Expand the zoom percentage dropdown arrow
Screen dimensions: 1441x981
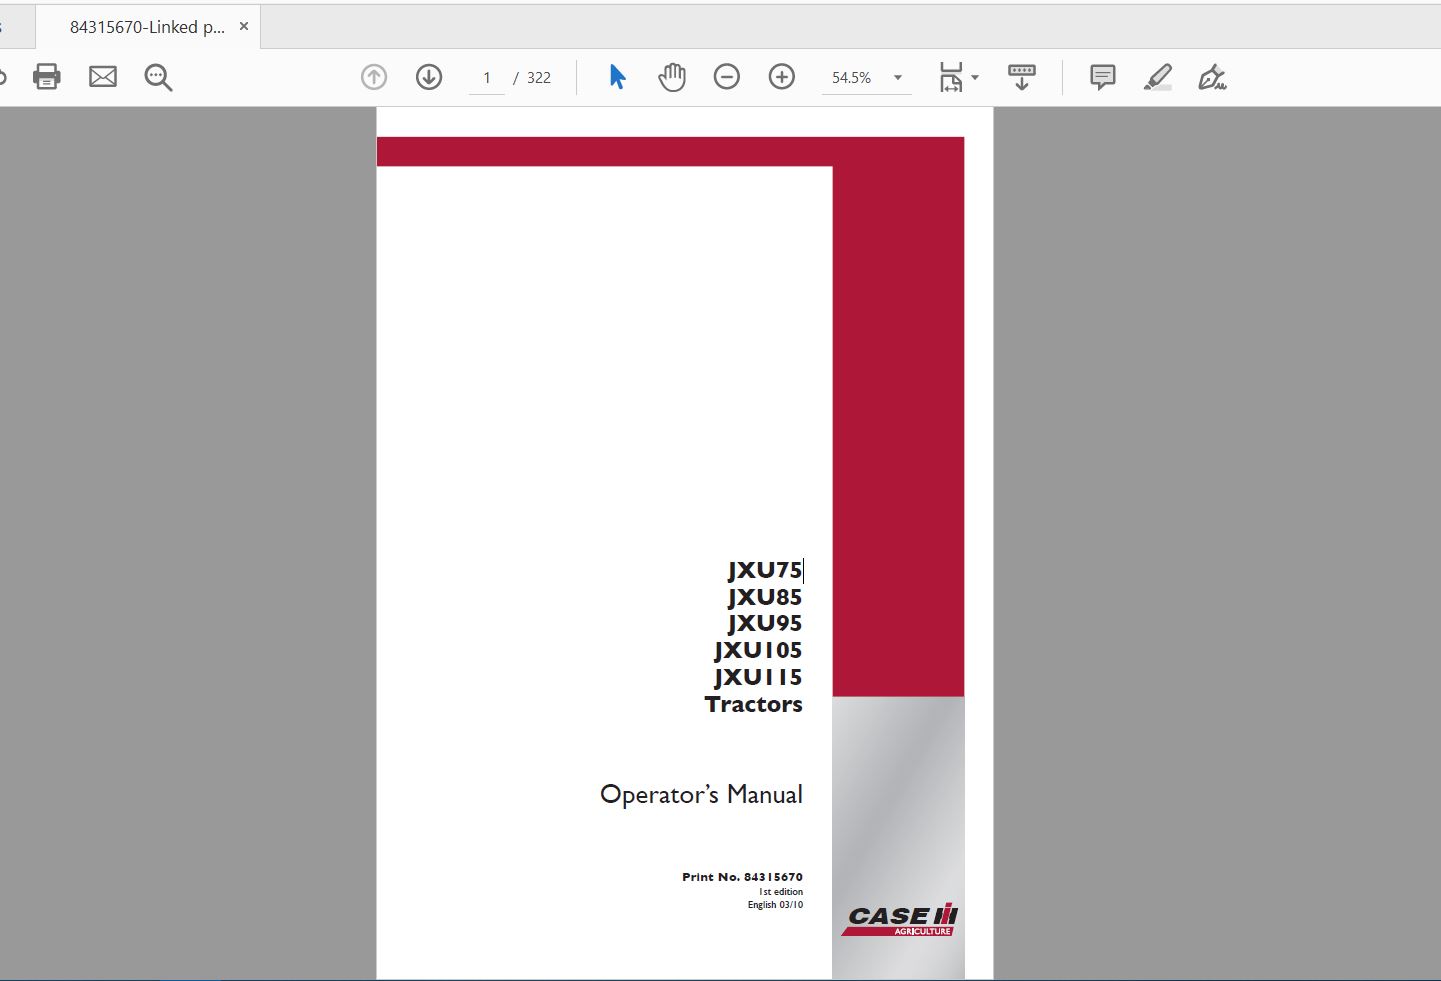point(898,78)
